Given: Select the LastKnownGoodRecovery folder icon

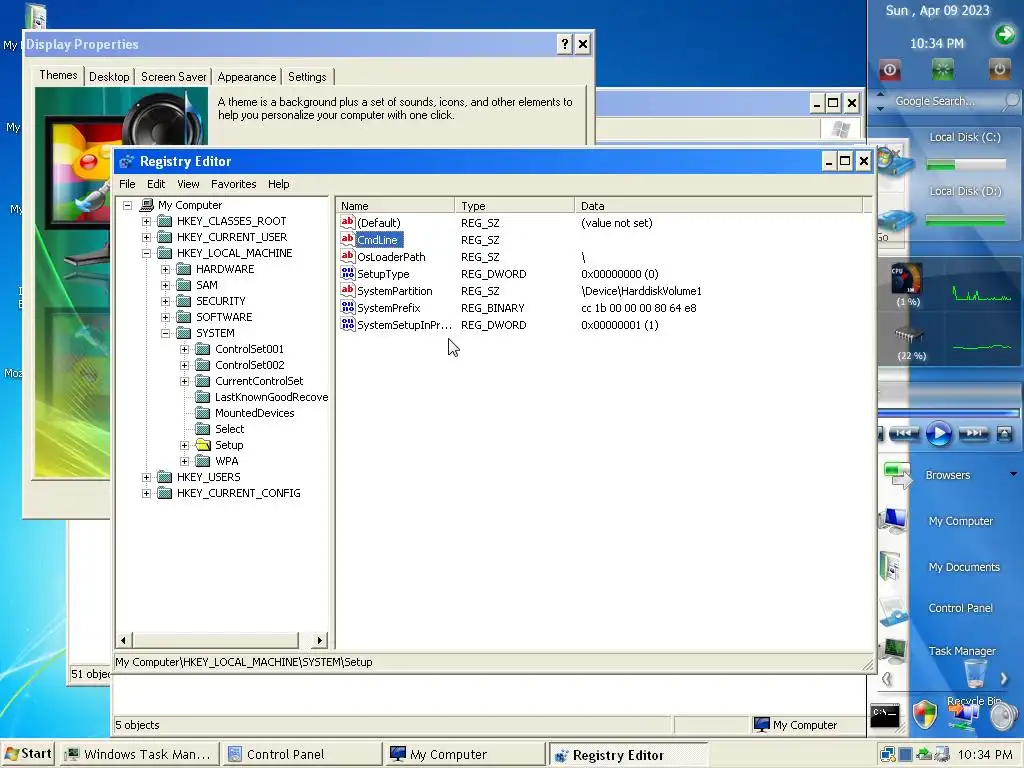Looking at the screenshot, I should pyautogui.click(x=203, y=397).
